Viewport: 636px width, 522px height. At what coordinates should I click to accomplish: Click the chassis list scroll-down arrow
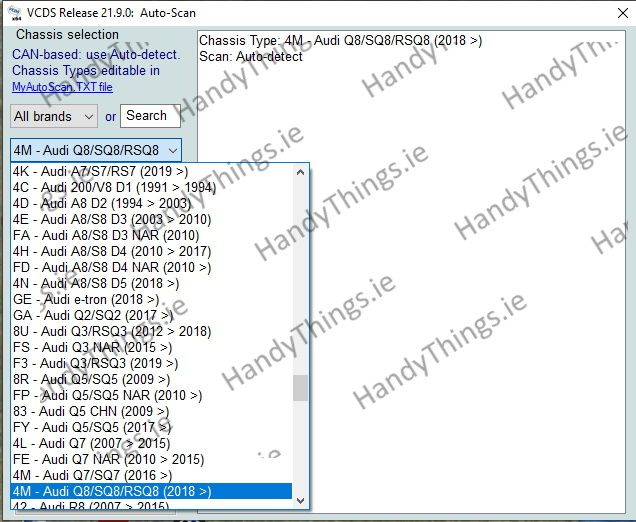(x=300, y=501)
